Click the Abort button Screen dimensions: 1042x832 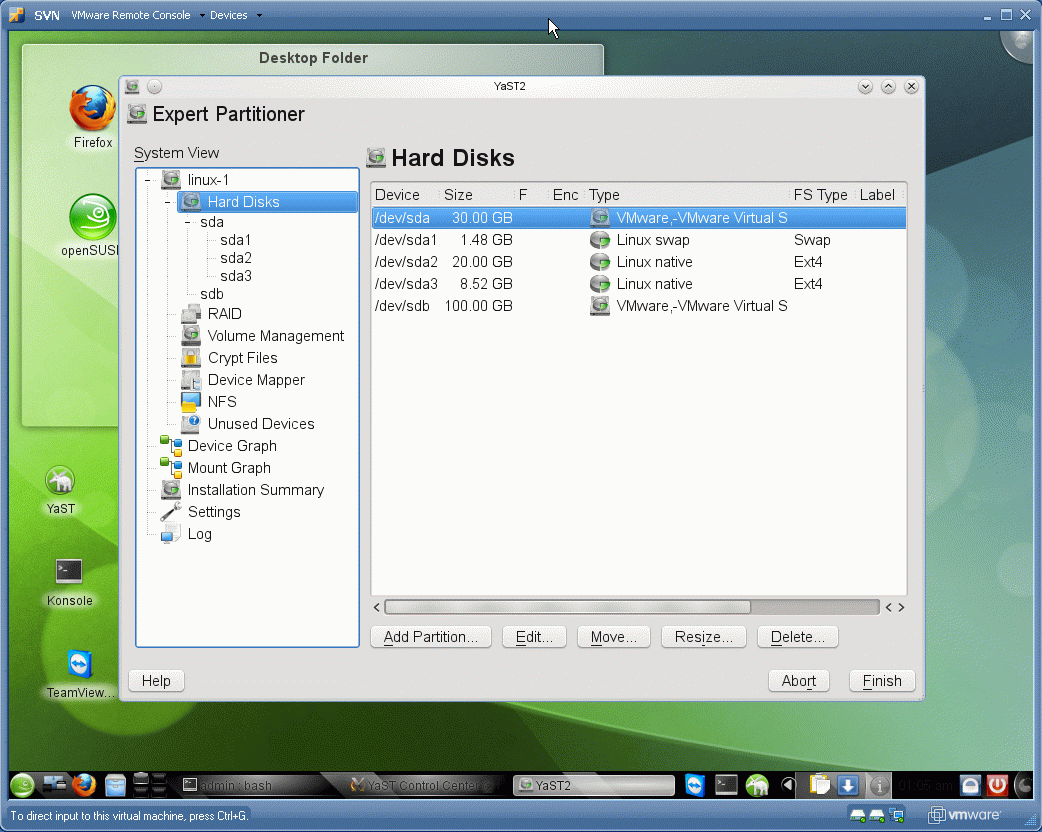799,680
